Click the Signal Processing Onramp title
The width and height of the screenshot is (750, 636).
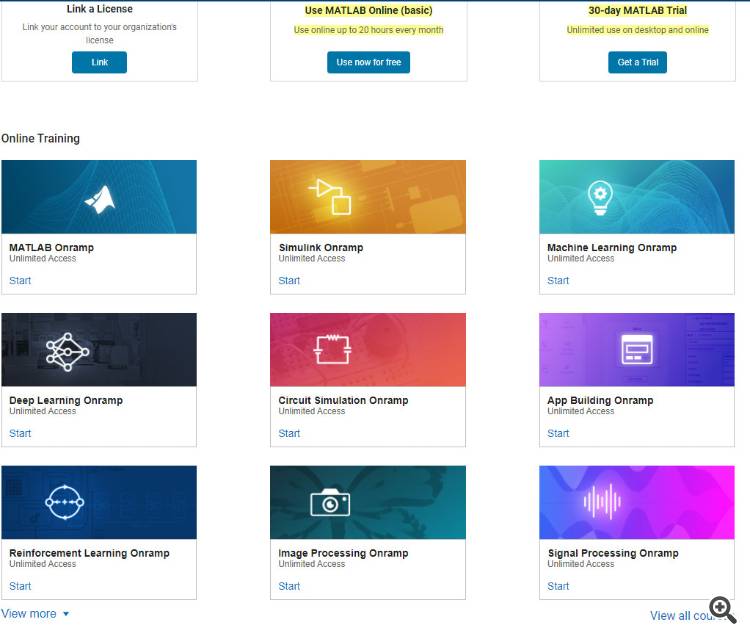click(613, 553)
